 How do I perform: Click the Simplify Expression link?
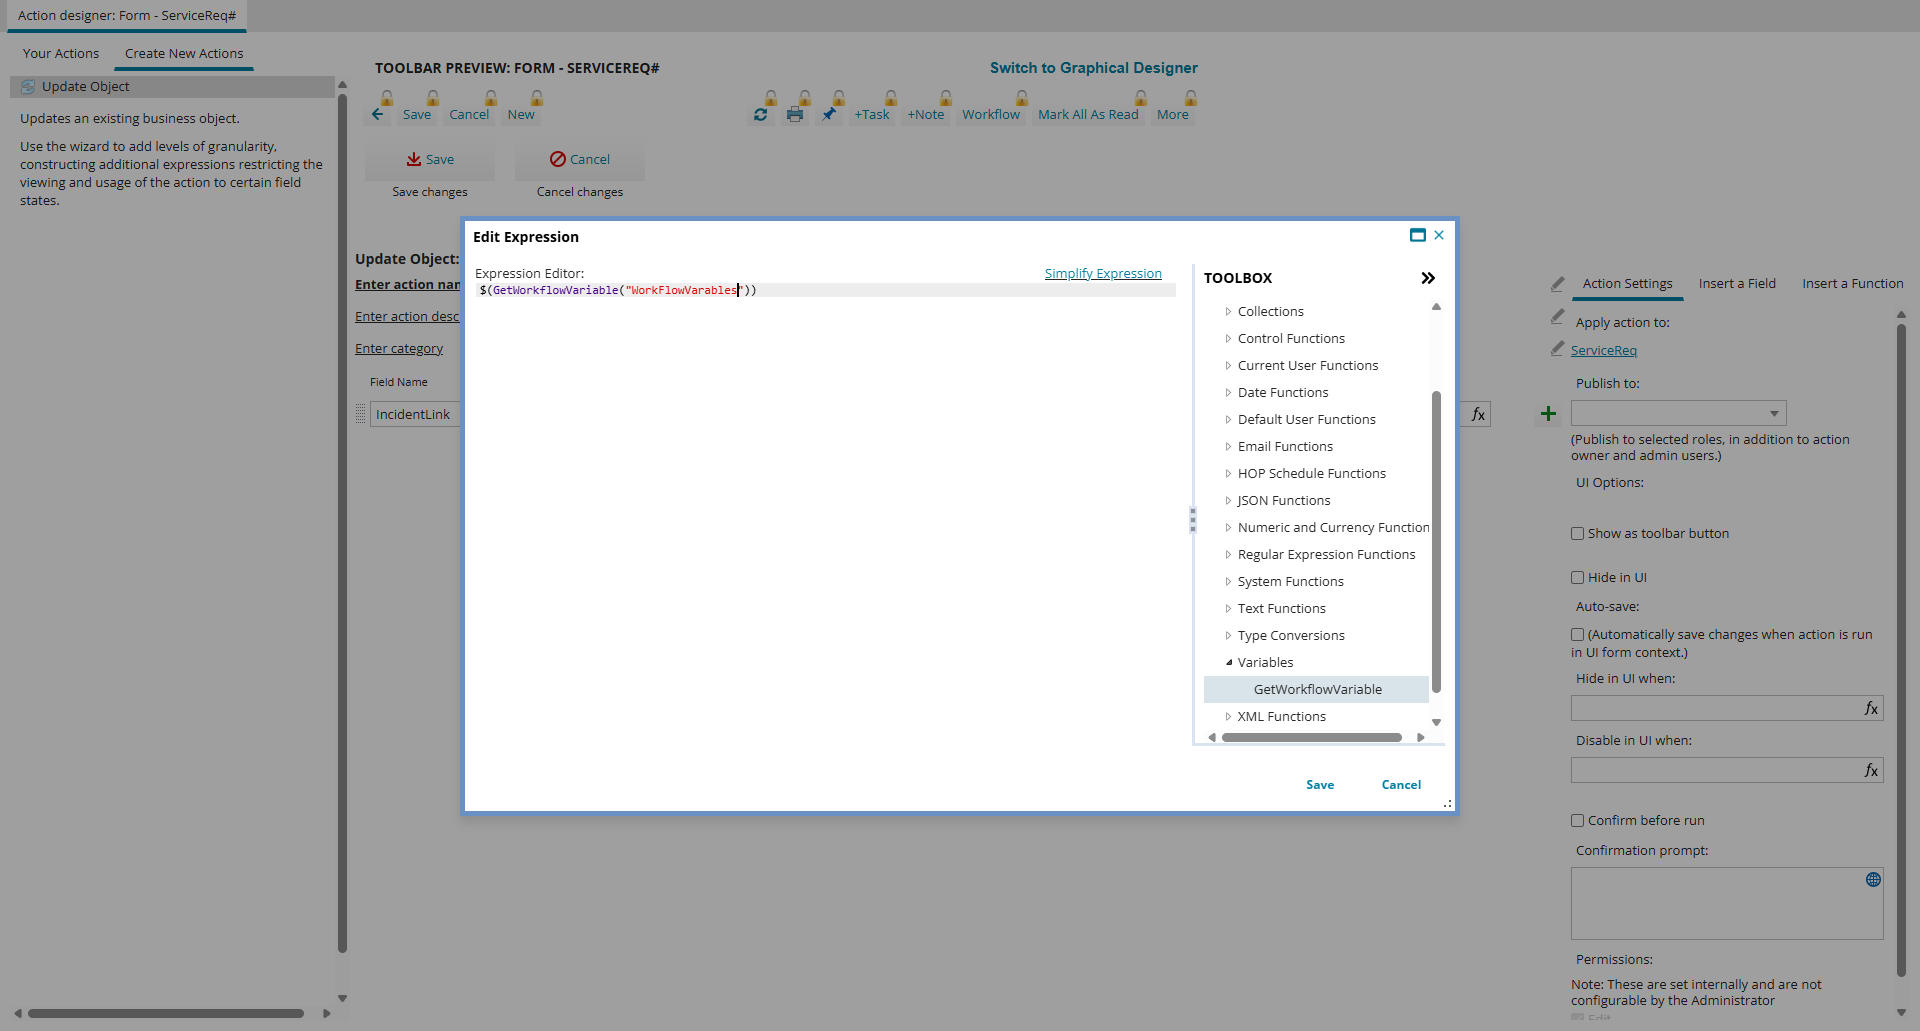[x=1103, y=274]
